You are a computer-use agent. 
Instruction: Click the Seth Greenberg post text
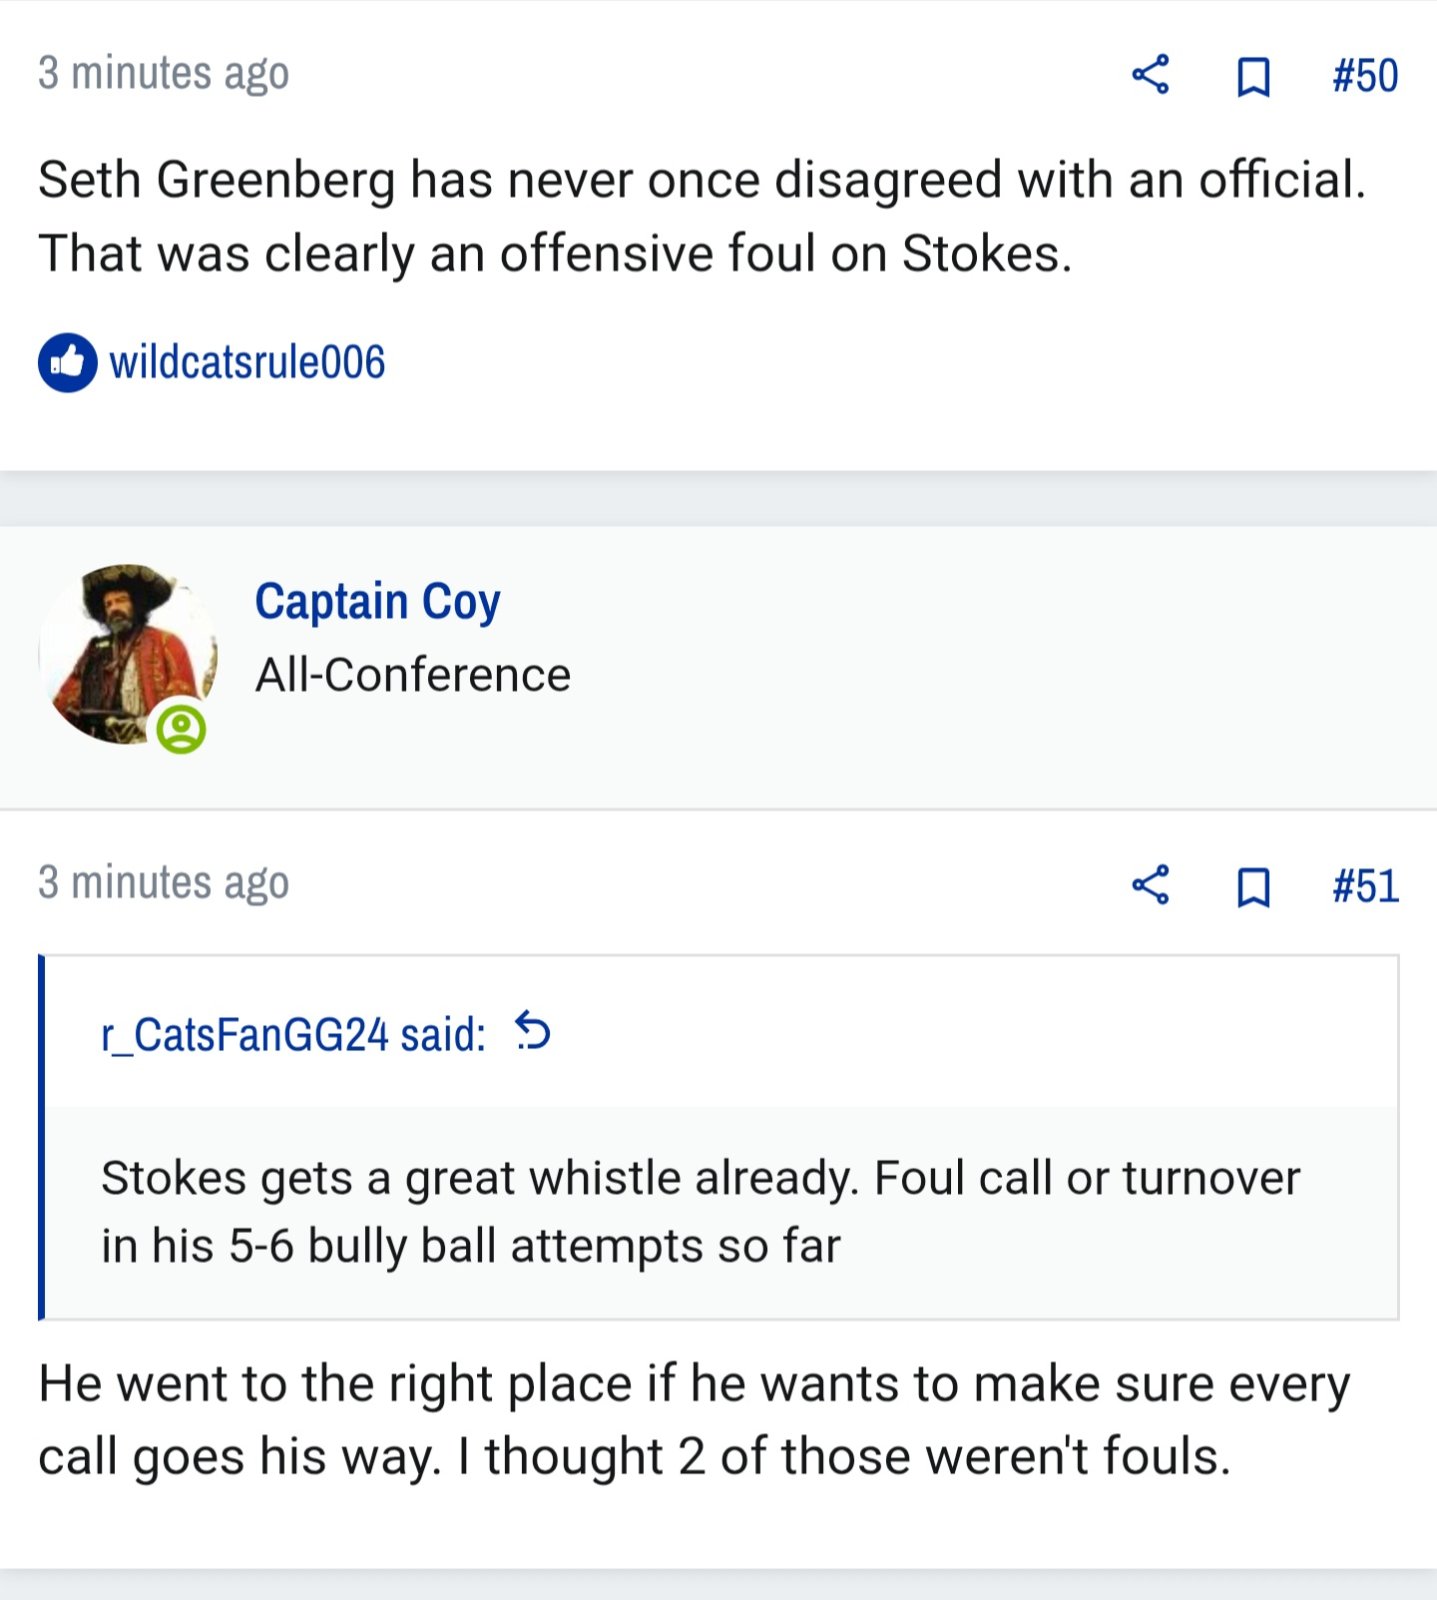pyautogui.click(x=702, y=216)
